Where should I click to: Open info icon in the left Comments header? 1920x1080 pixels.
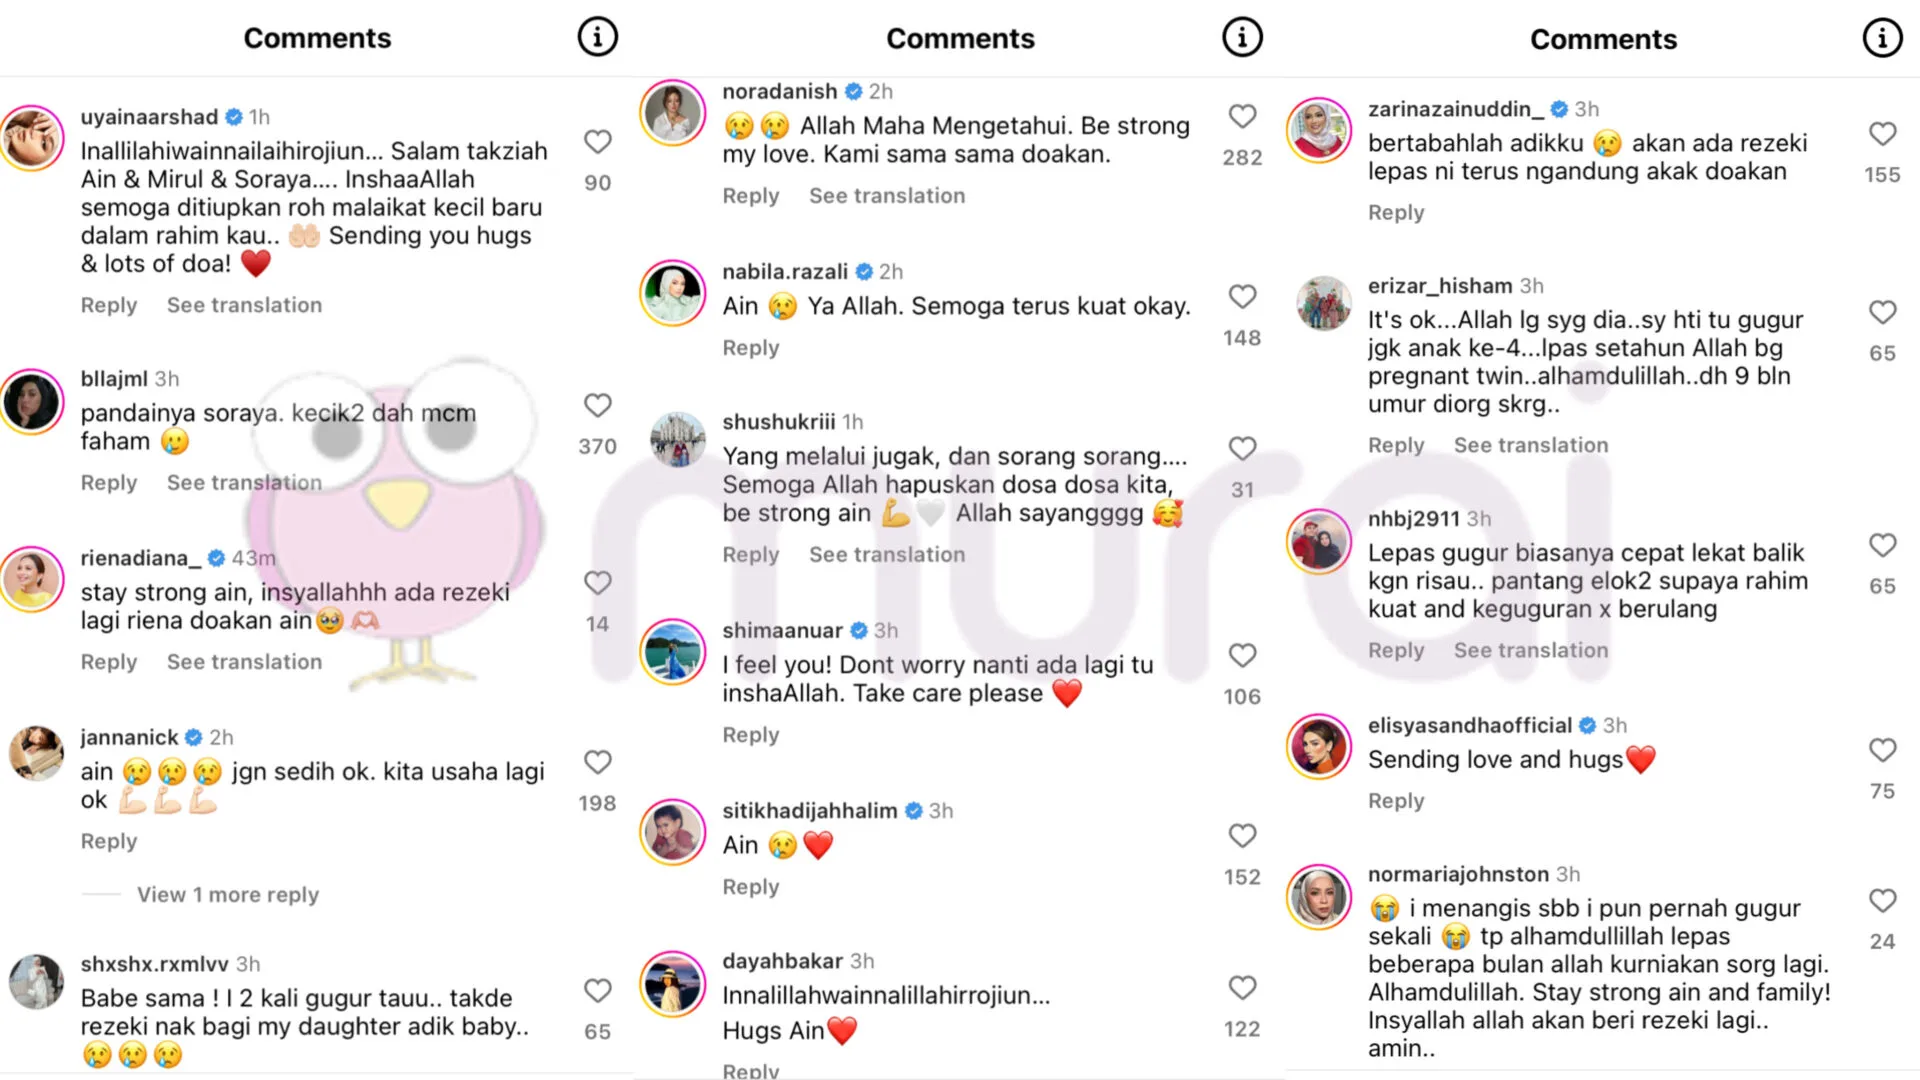[597, 38]
